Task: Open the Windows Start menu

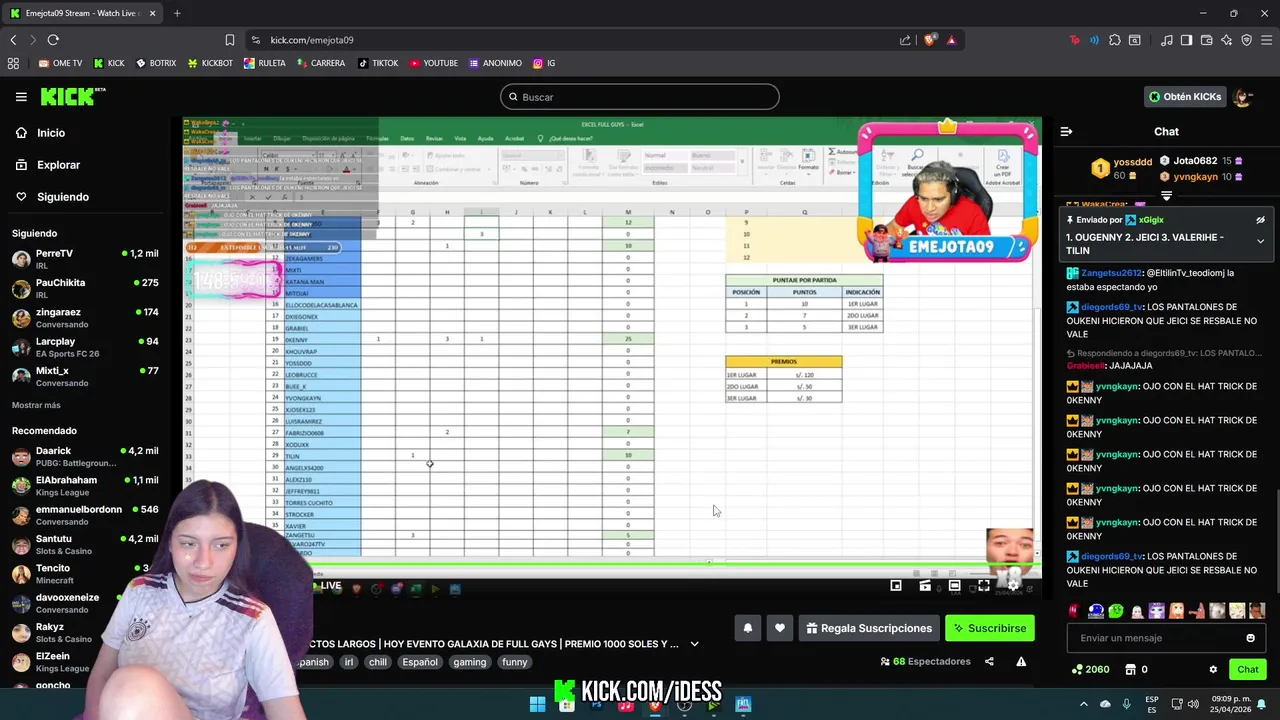Action: point(537,704)
